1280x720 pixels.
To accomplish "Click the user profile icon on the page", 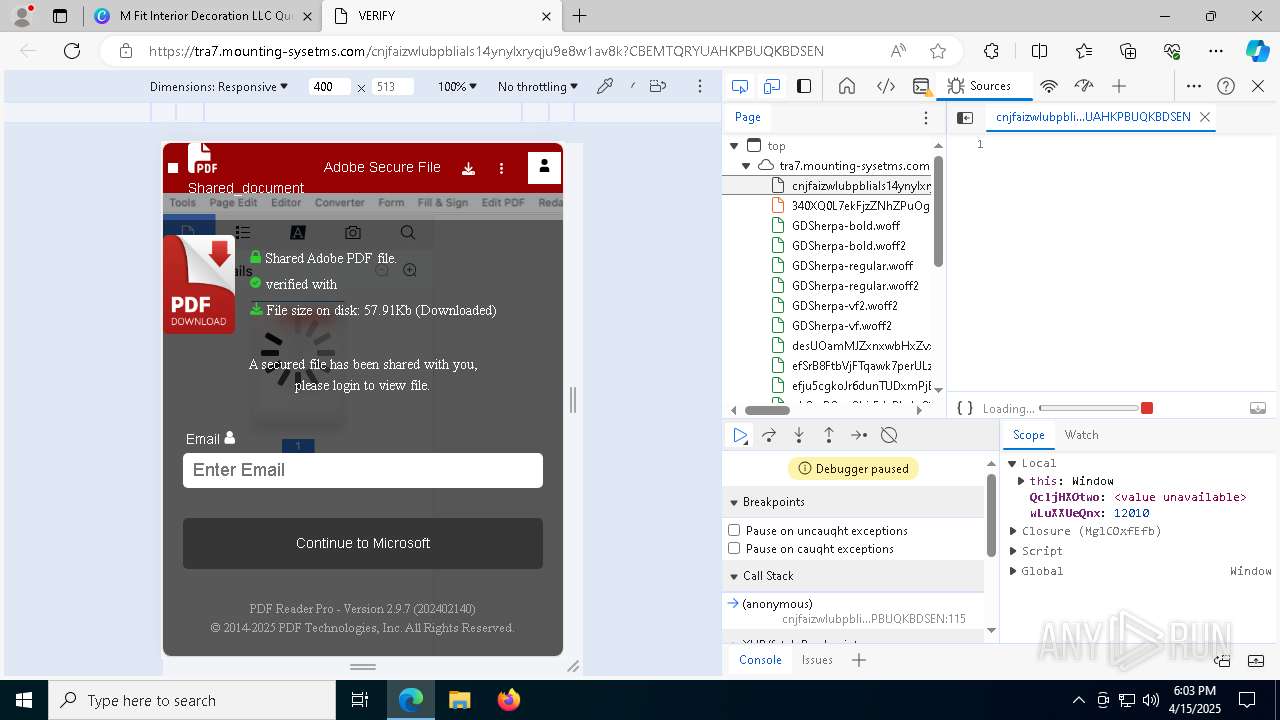I will [544, 167].
